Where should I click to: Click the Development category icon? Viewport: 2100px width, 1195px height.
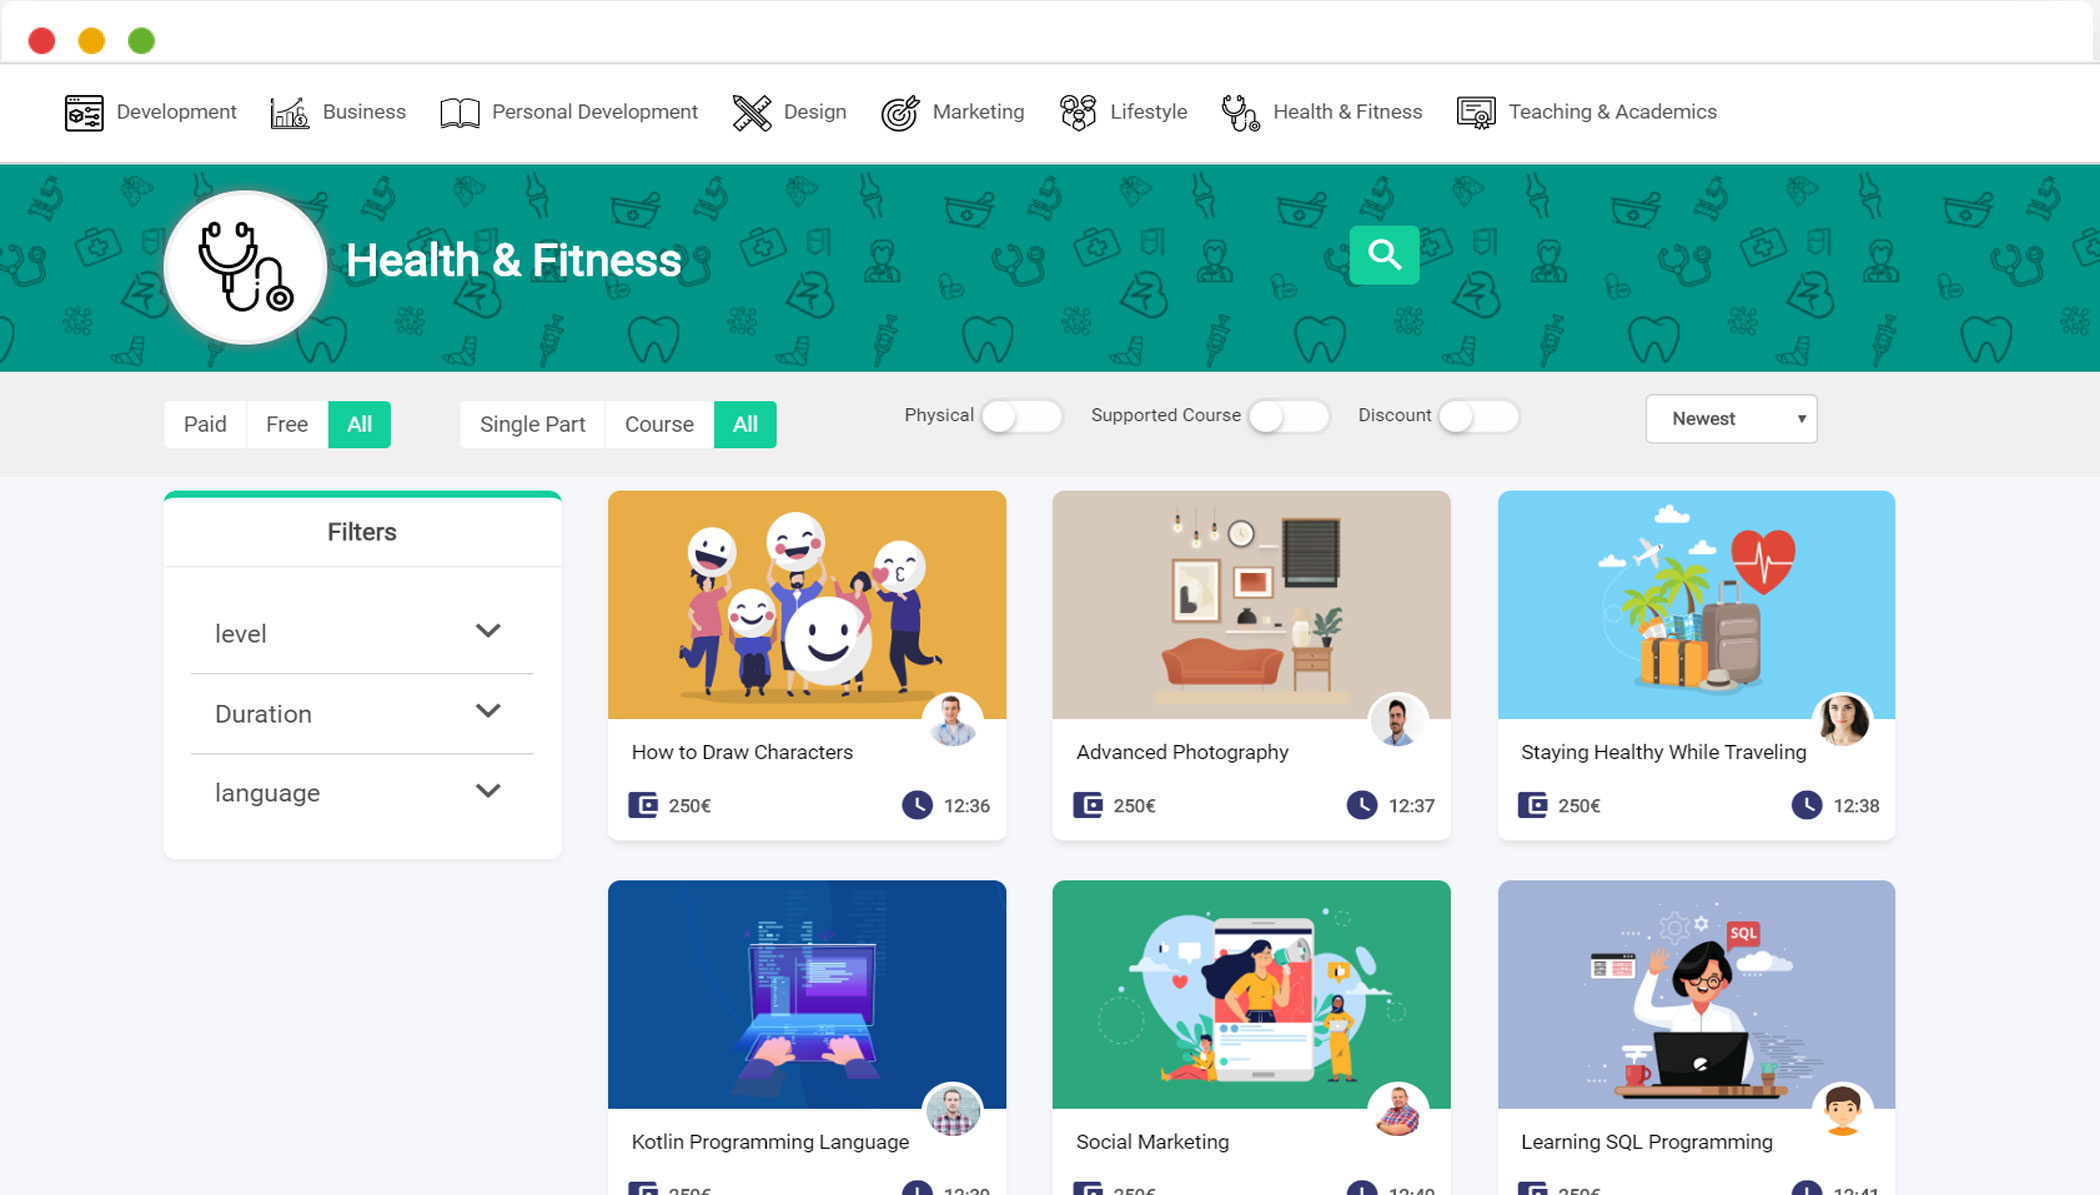[84, 113]
